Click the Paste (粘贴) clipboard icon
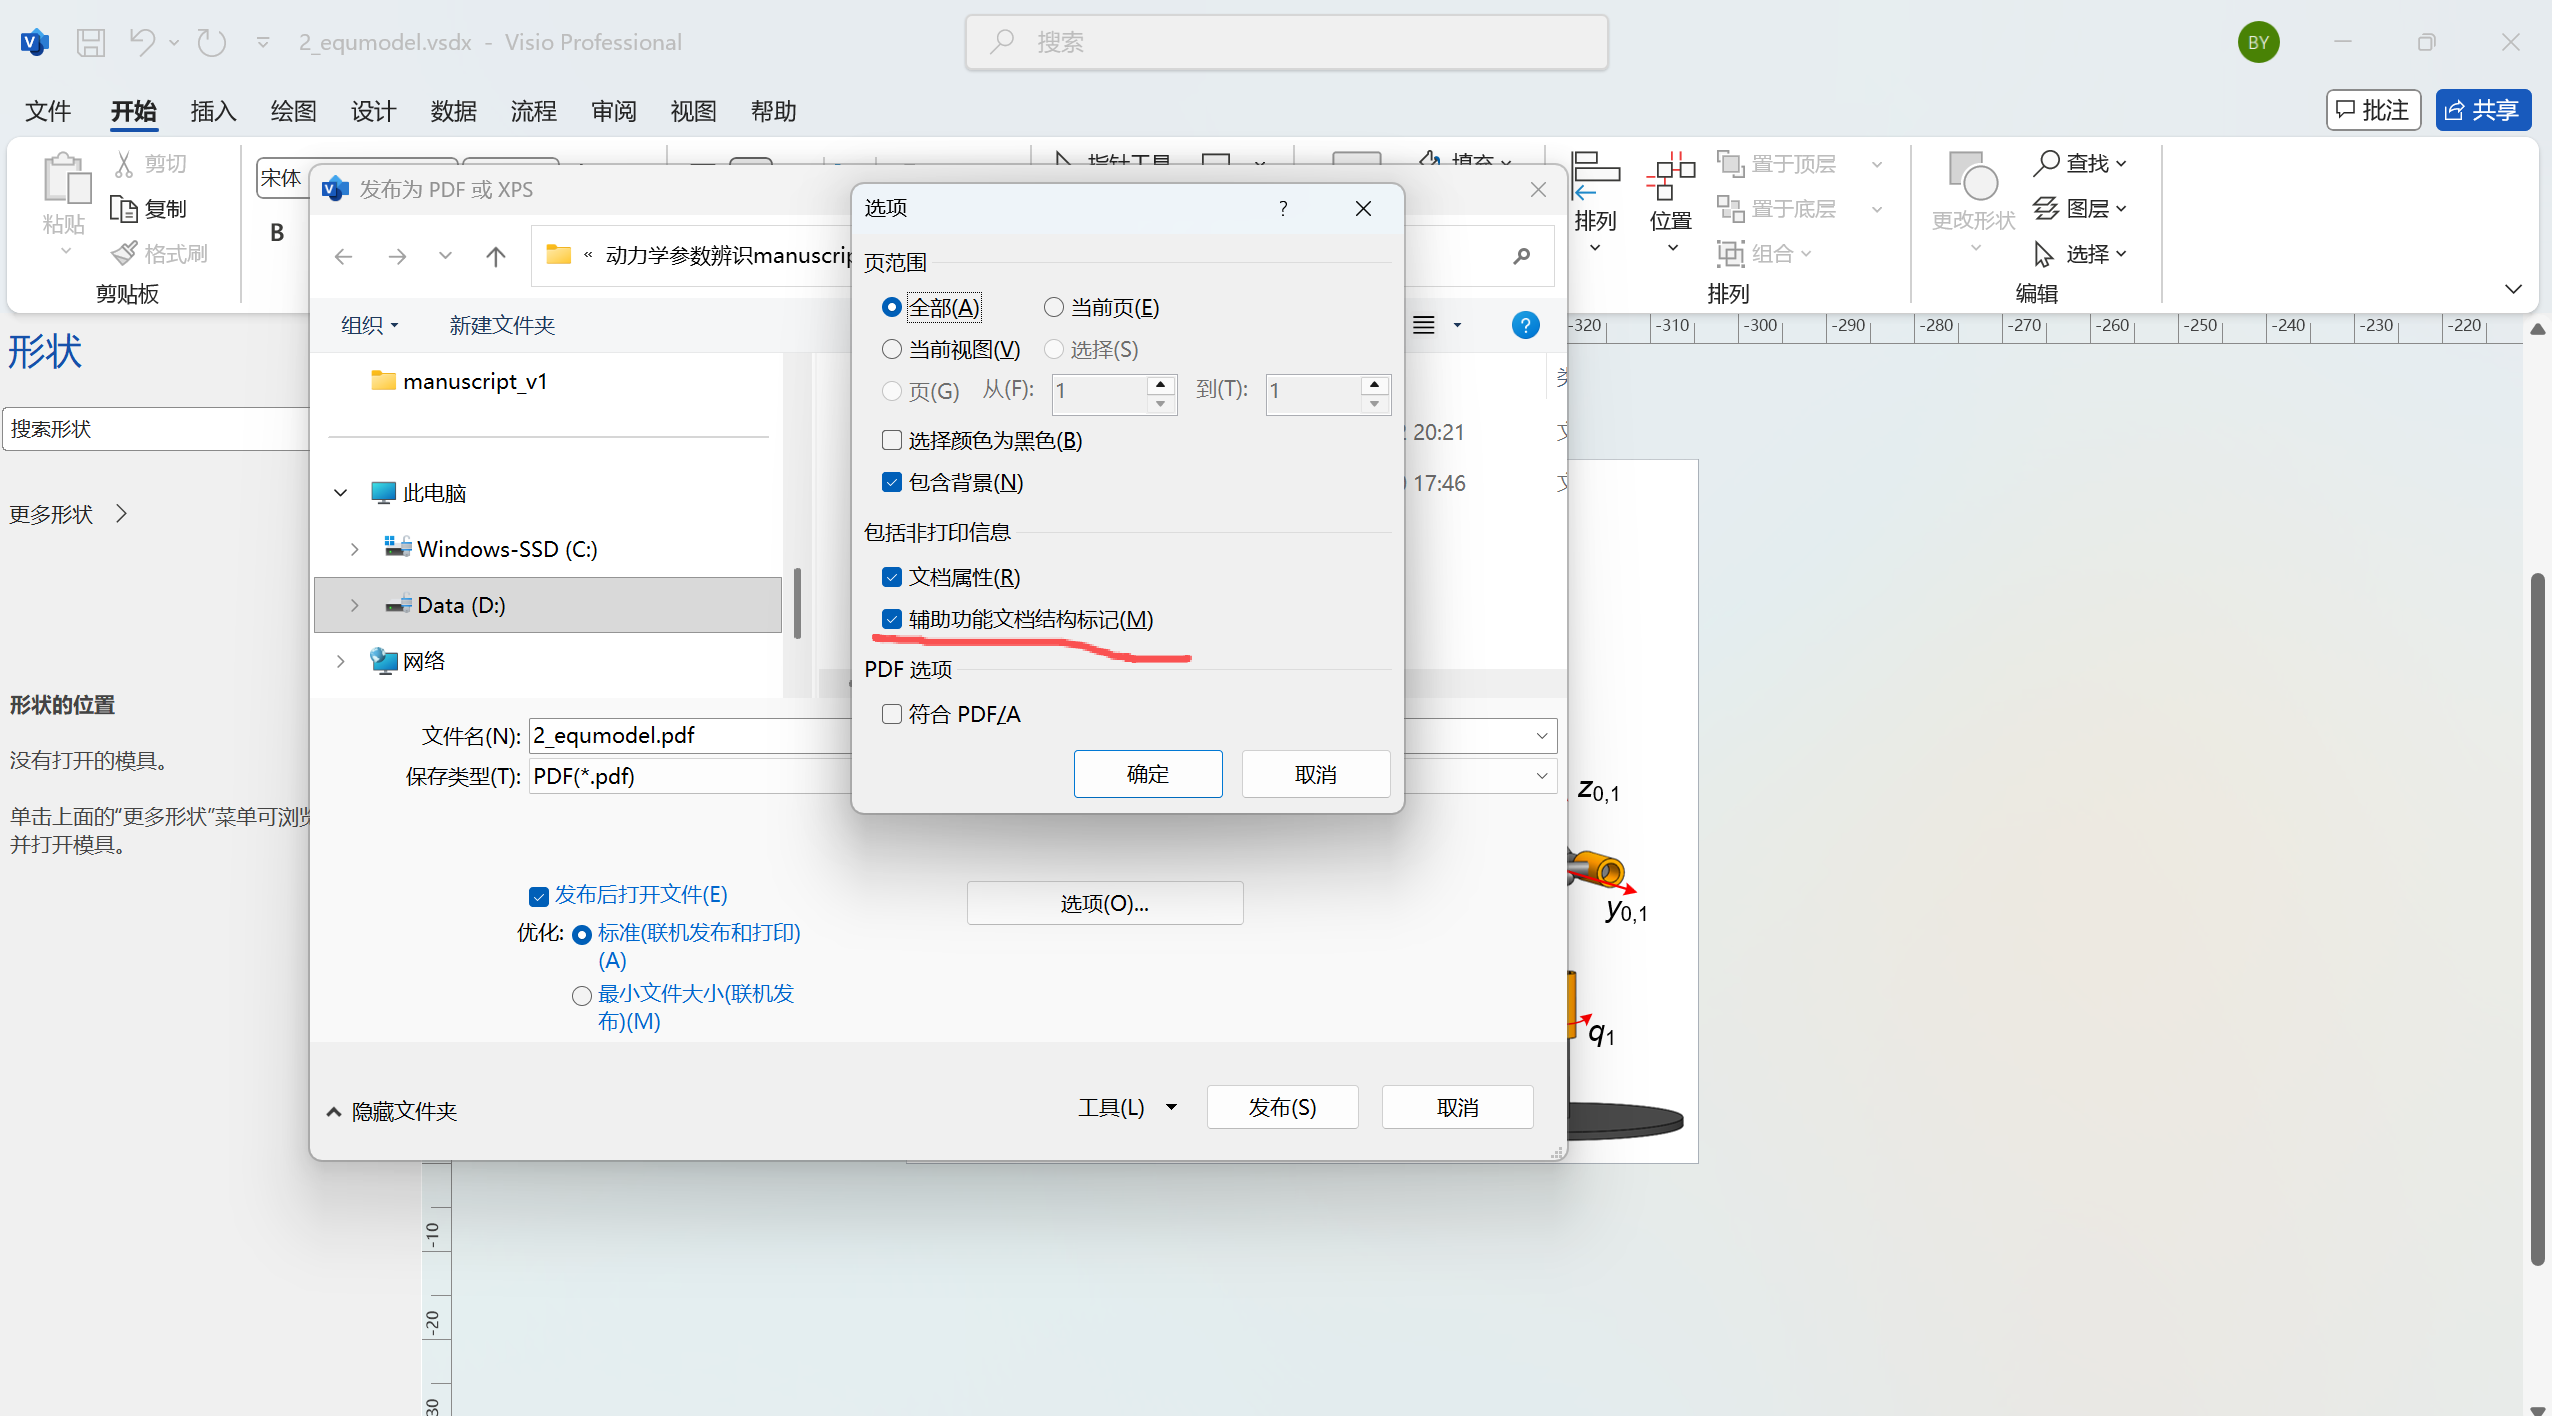 (x=66, y=179)
